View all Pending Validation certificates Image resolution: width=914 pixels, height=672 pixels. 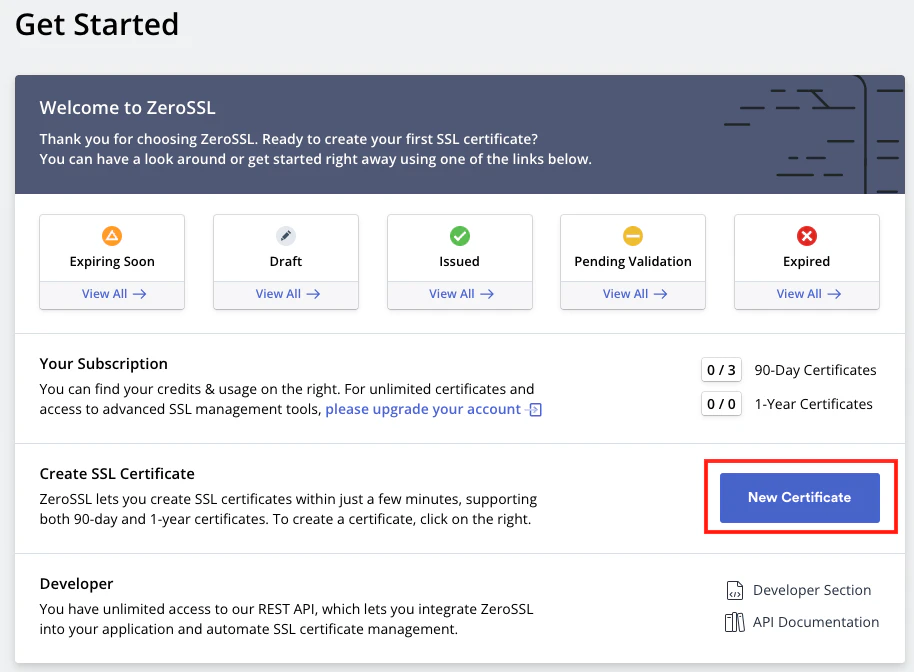(633, 294)
